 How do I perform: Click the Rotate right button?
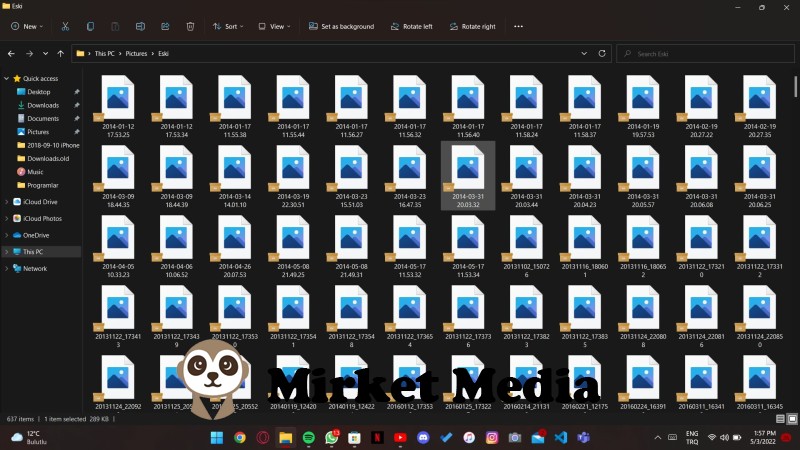(472, 26)
